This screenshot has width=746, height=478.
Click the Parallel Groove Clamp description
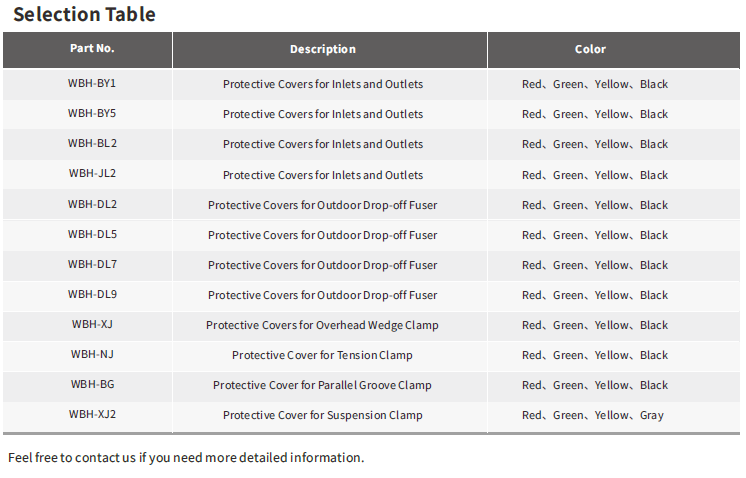(322, 385)
